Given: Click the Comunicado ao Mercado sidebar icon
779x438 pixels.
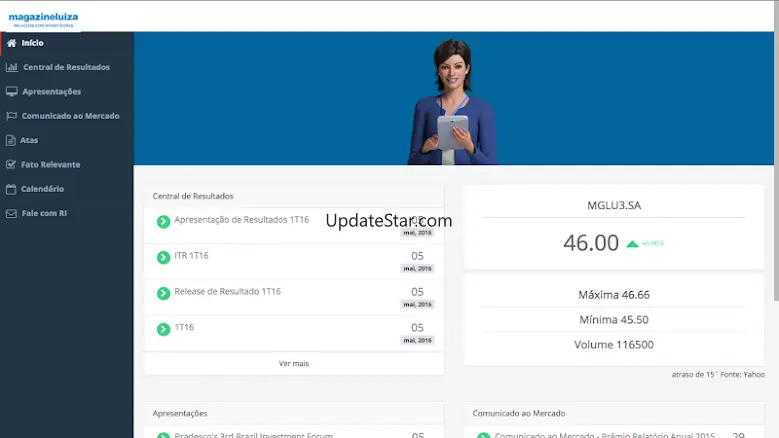Looking at the screenshot, I should coord(11,116).
